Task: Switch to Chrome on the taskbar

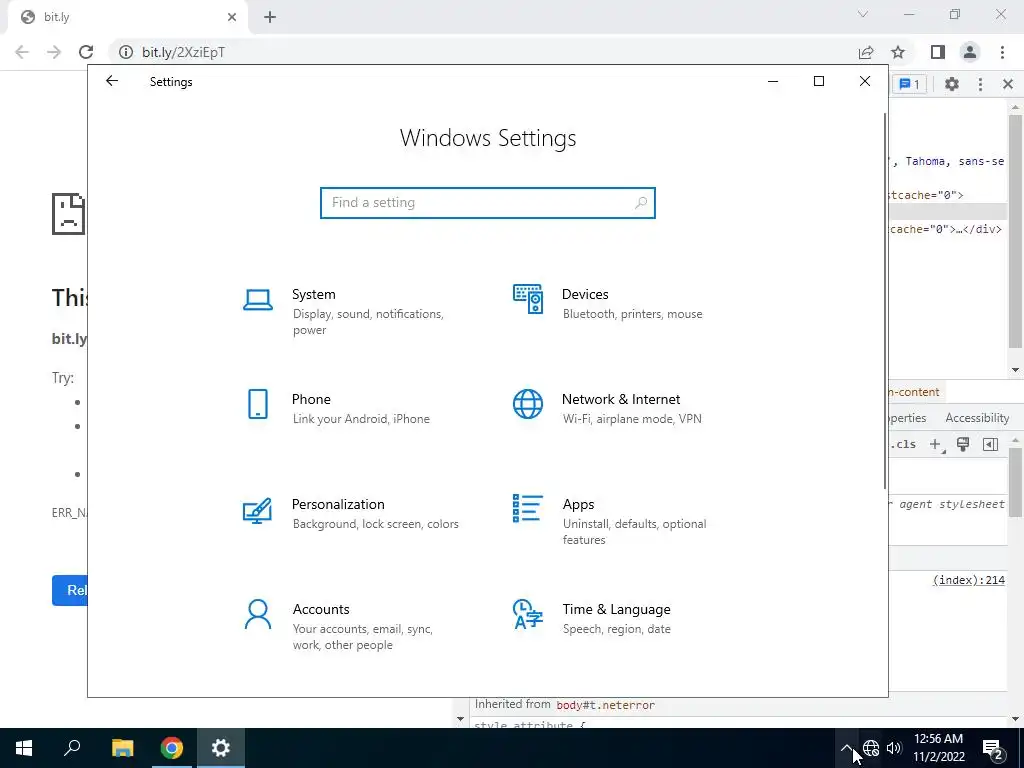Action: pos(171,748)
